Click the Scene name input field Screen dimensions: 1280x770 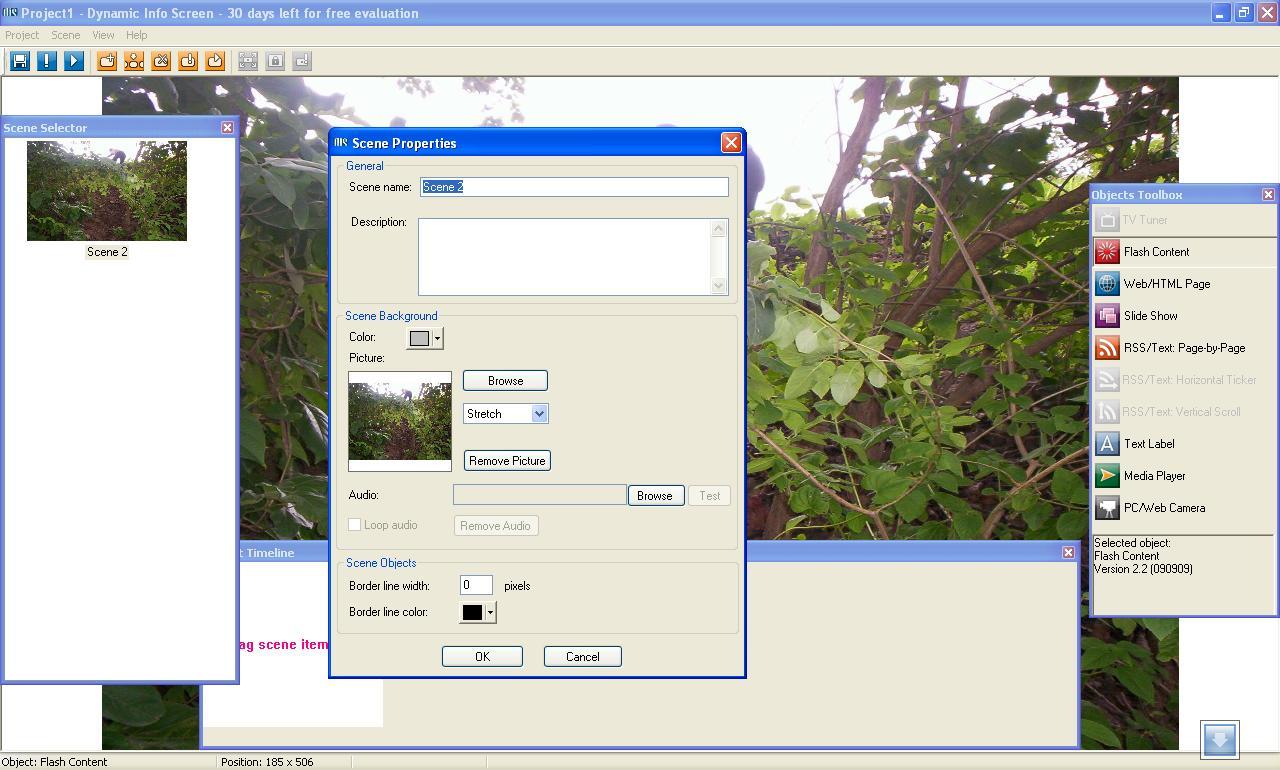click(x=574, y=187)
